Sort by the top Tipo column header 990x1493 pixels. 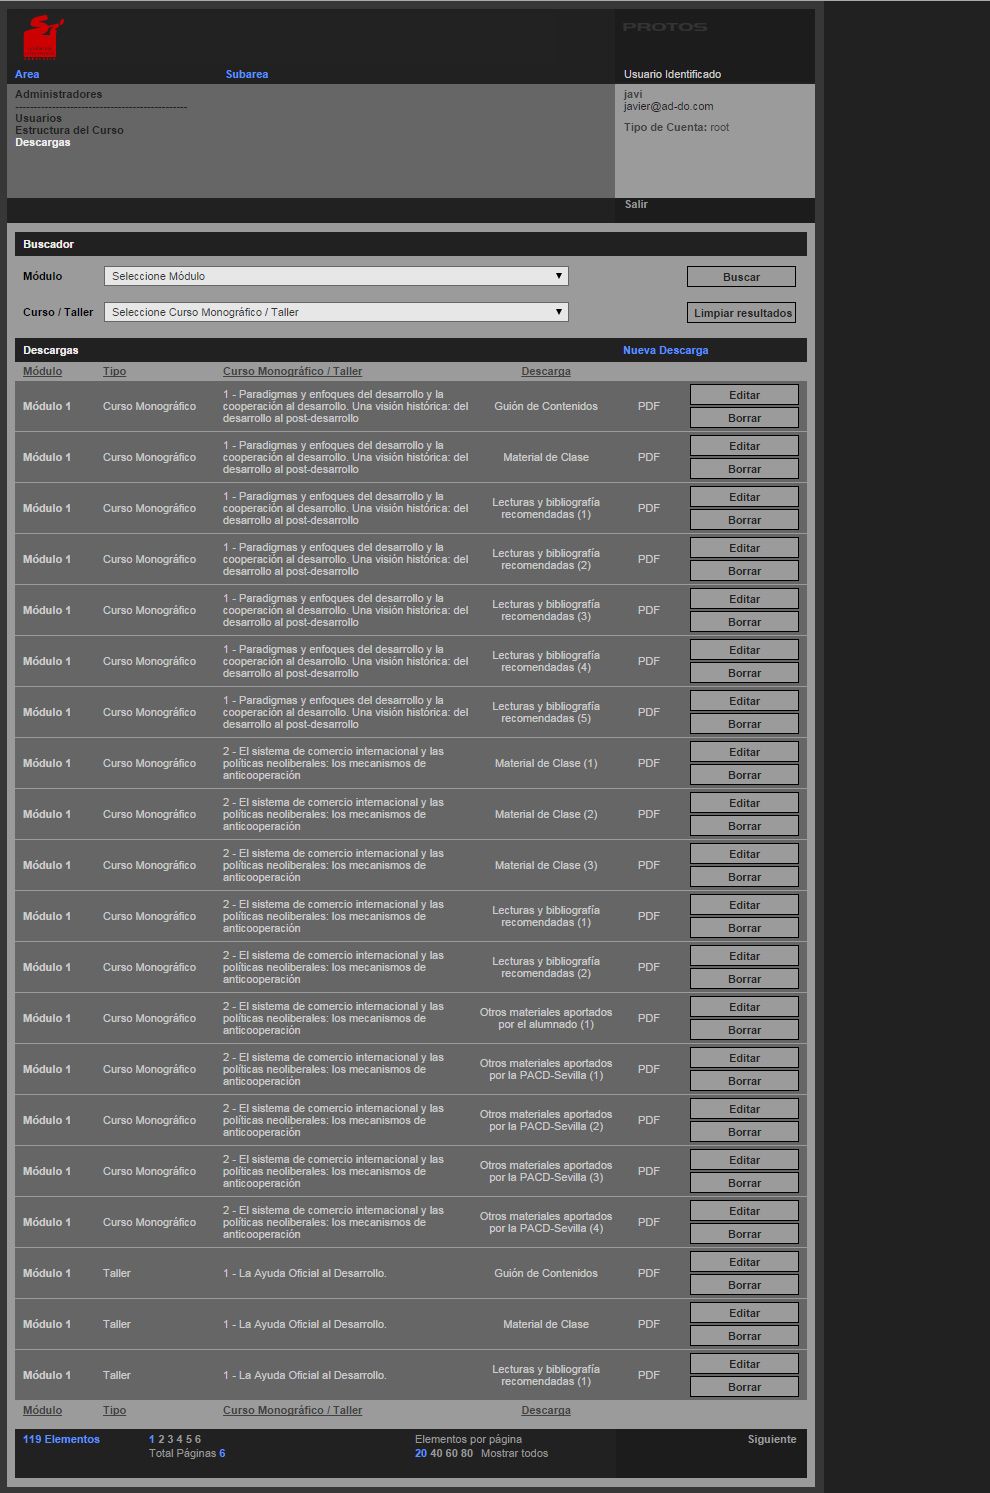[114, 371]
